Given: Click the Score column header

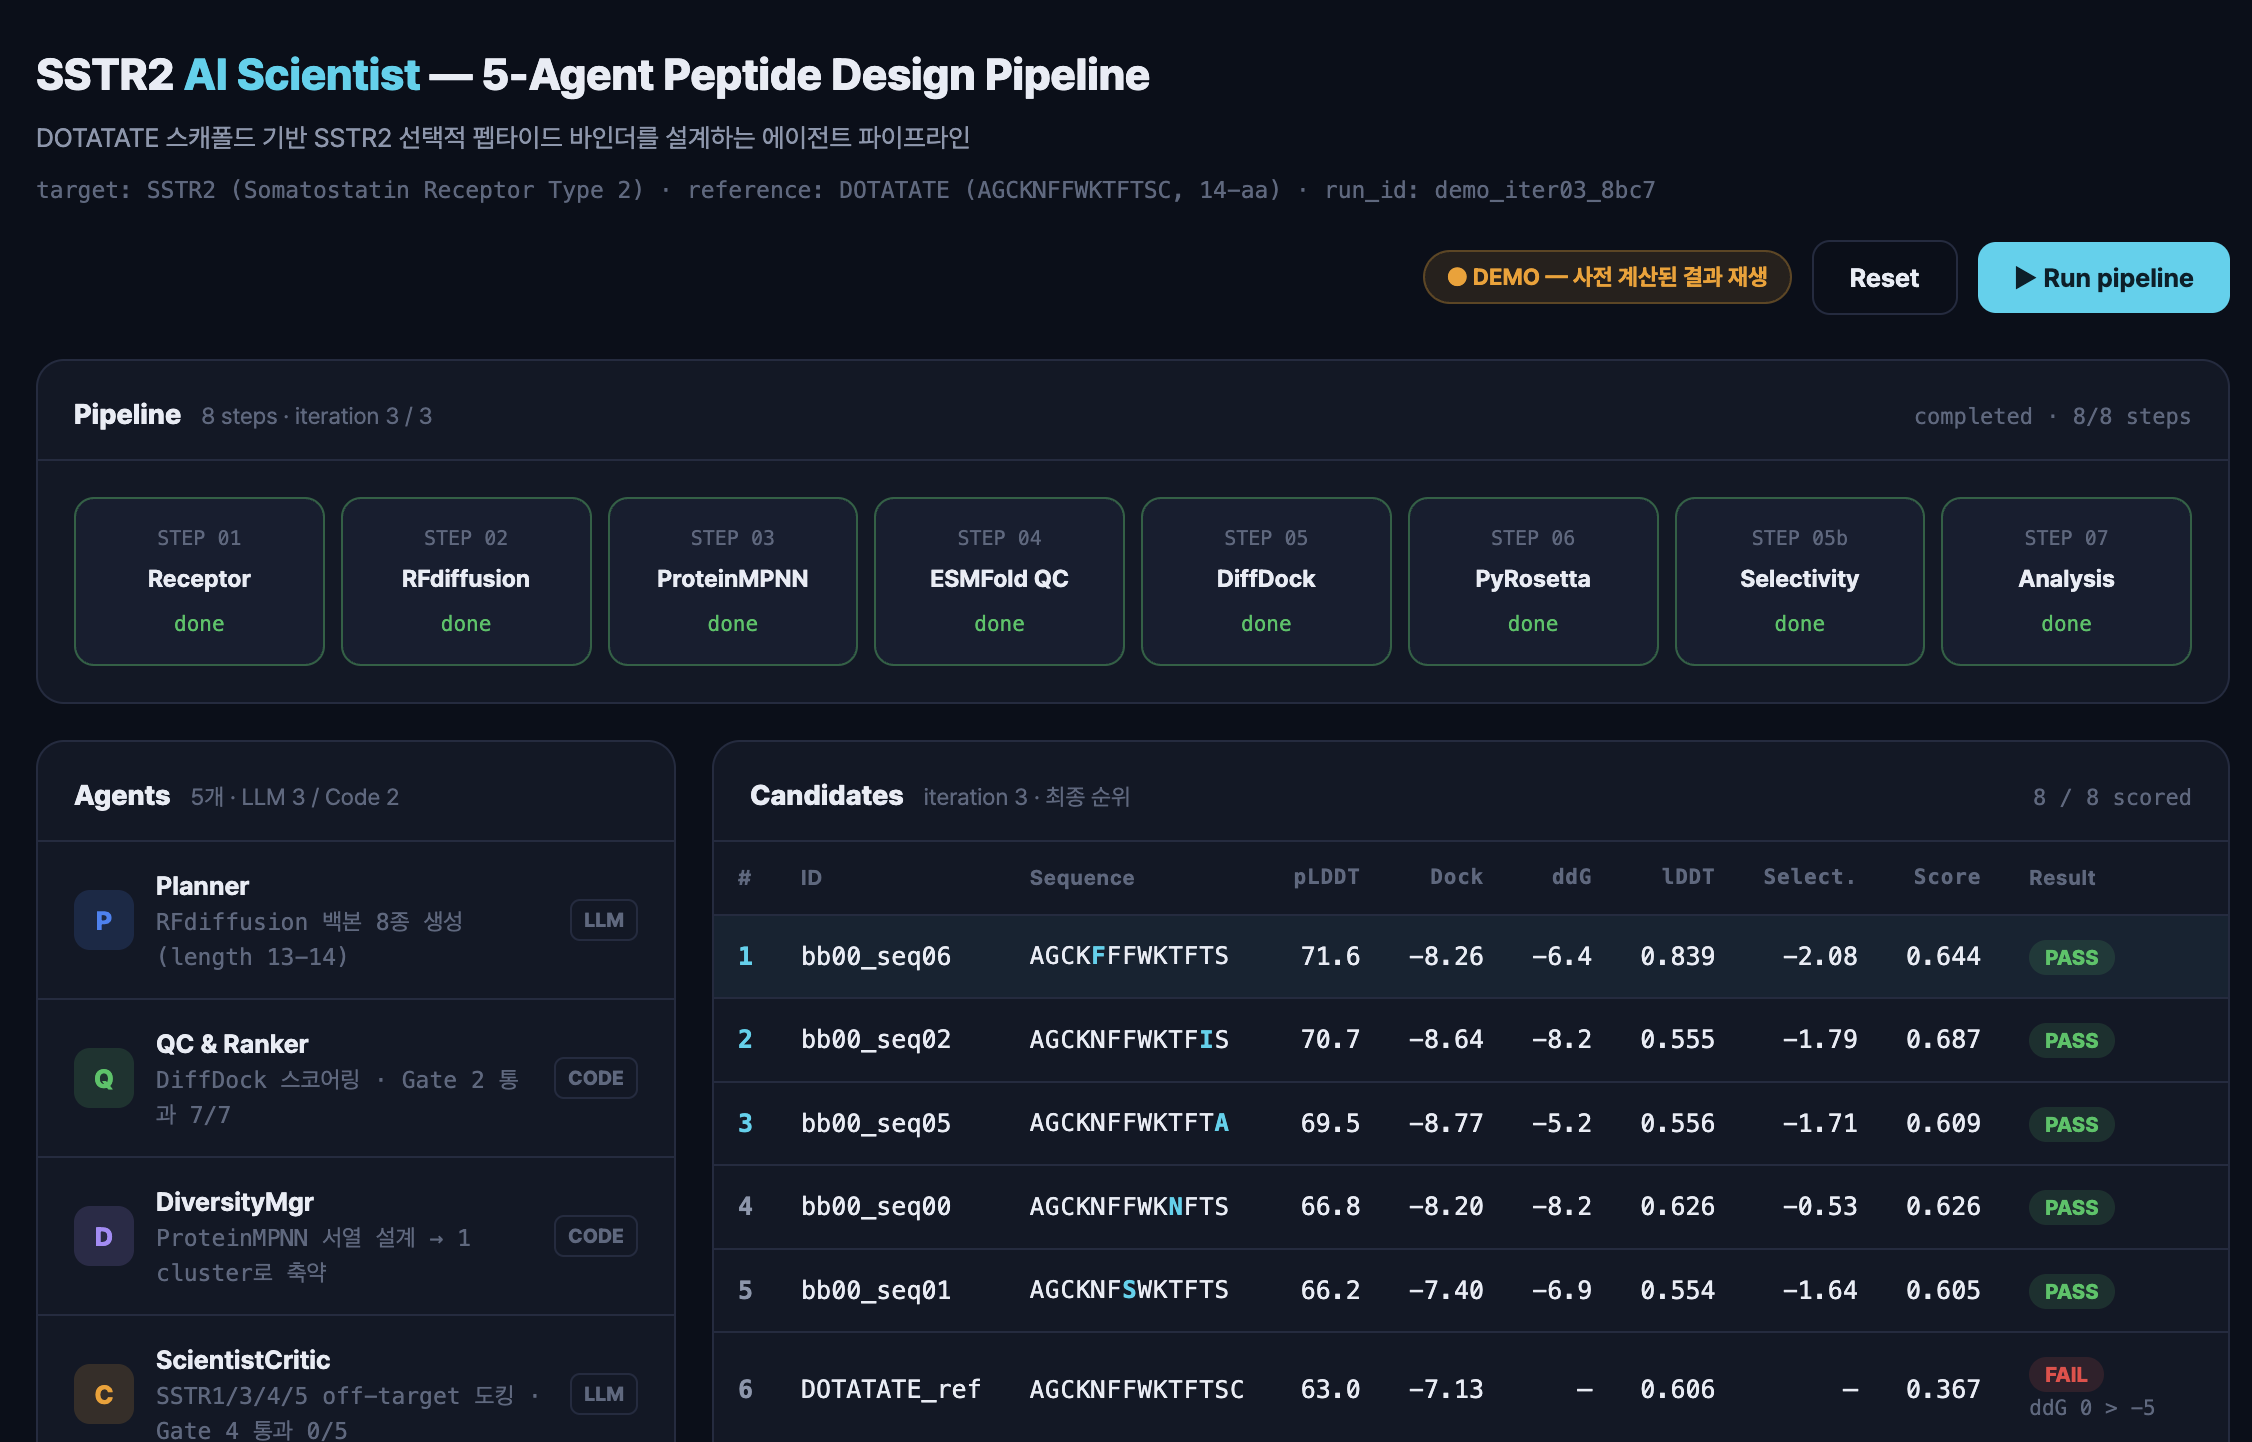Looking at the screenshot, I should point(1946,877).
